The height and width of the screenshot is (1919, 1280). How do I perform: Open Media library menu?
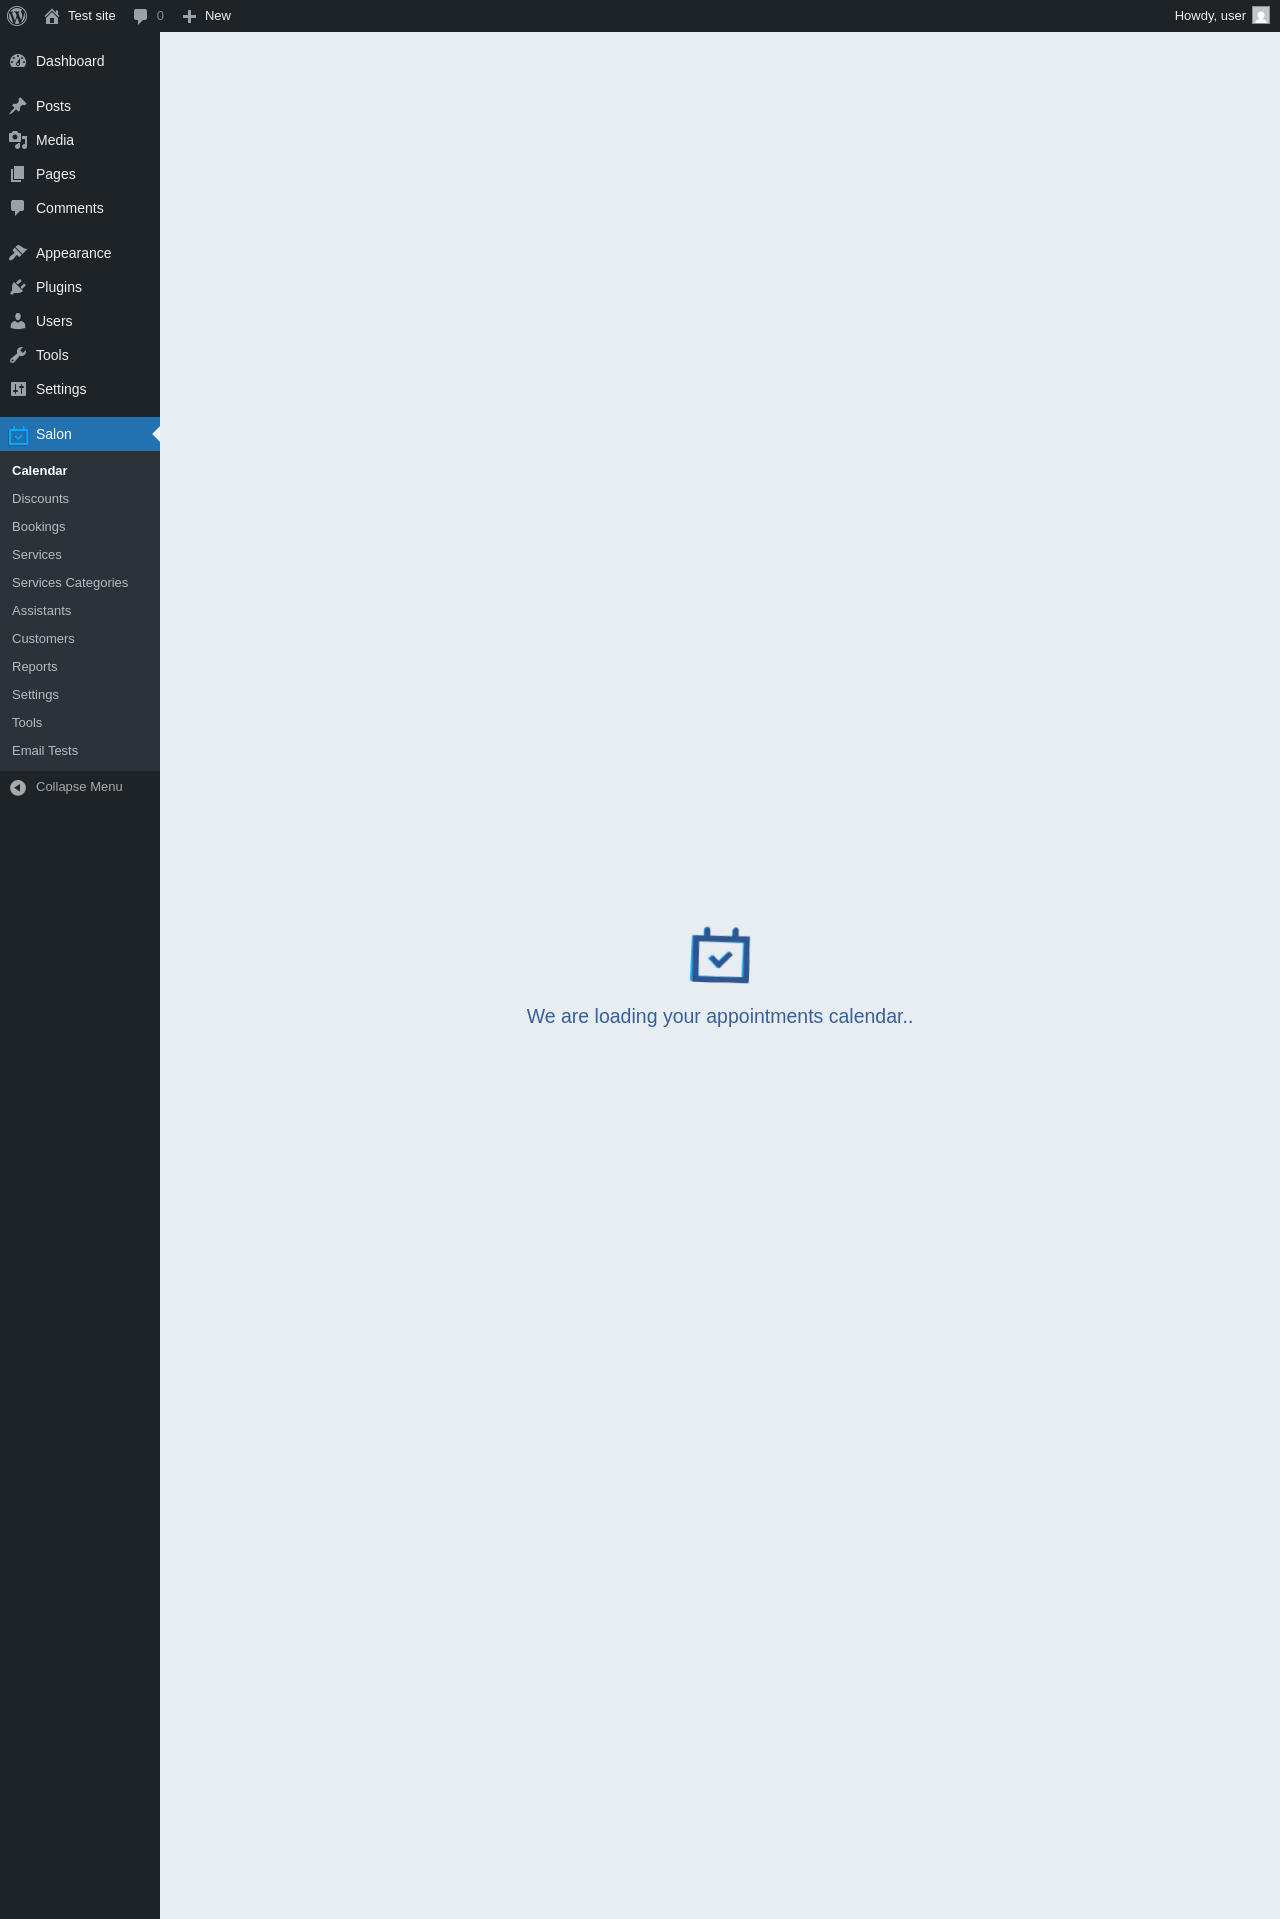pos(80,140)
